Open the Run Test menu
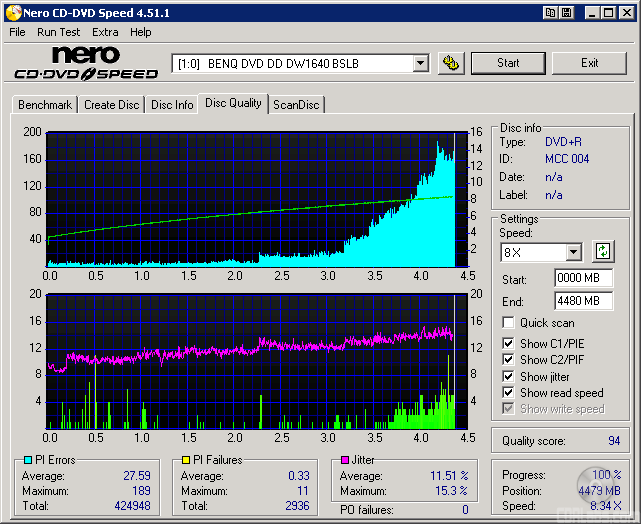The image size is (641, 524). [x=59, y=32]
